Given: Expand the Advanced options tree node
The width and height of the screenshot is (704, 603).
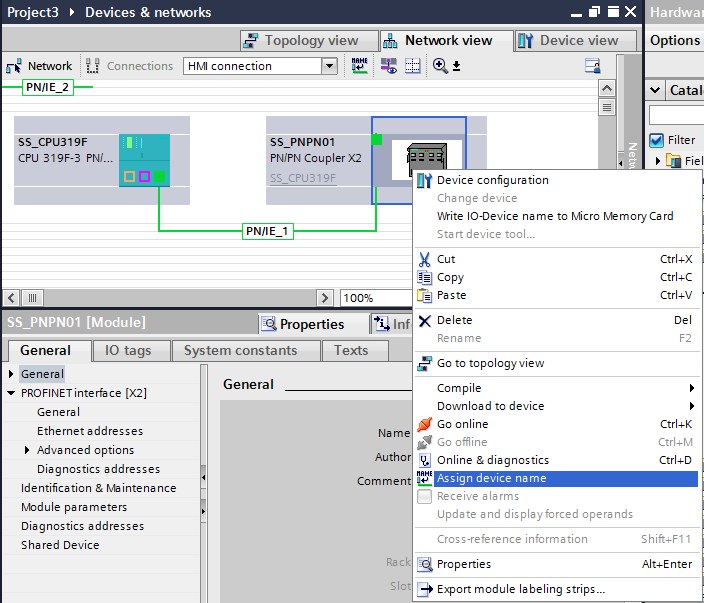Looking at the screenshot, I should [x=27, y=450].
